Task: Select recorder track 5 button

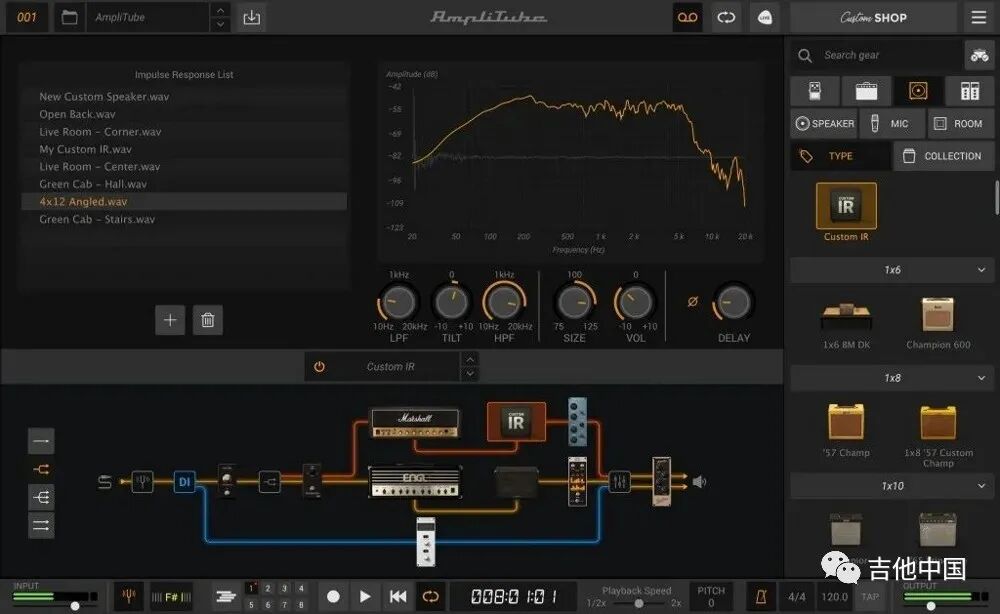Action: [251, 604]
